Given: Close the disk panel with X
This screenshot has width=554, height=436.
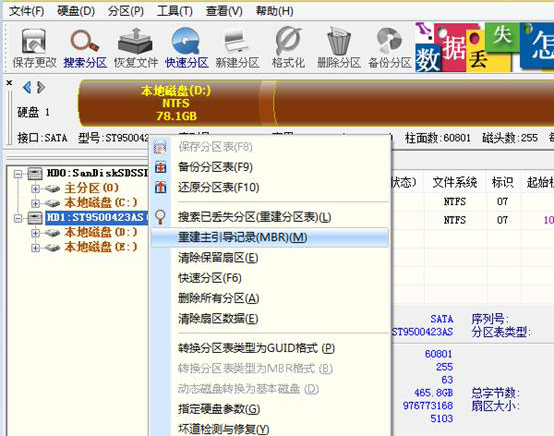Looking at the screenshot, I should pyautogui.click(x=9, y=83).
